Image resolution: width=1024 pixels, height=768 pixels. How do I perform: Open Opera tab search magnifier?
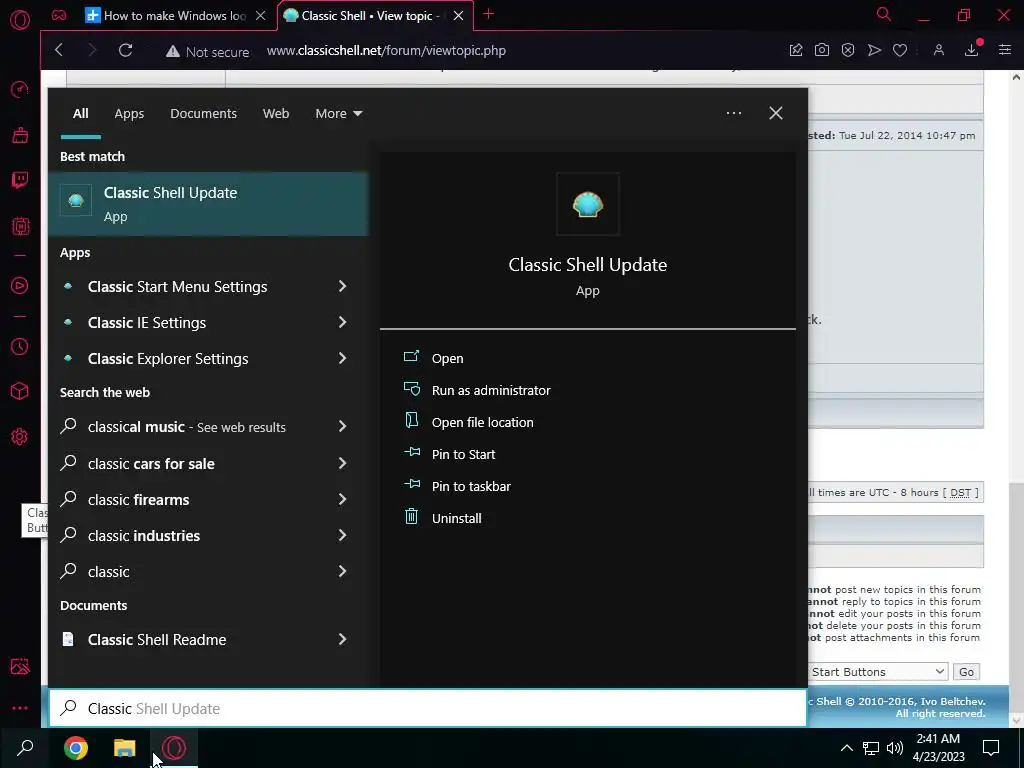click(883, 14)
